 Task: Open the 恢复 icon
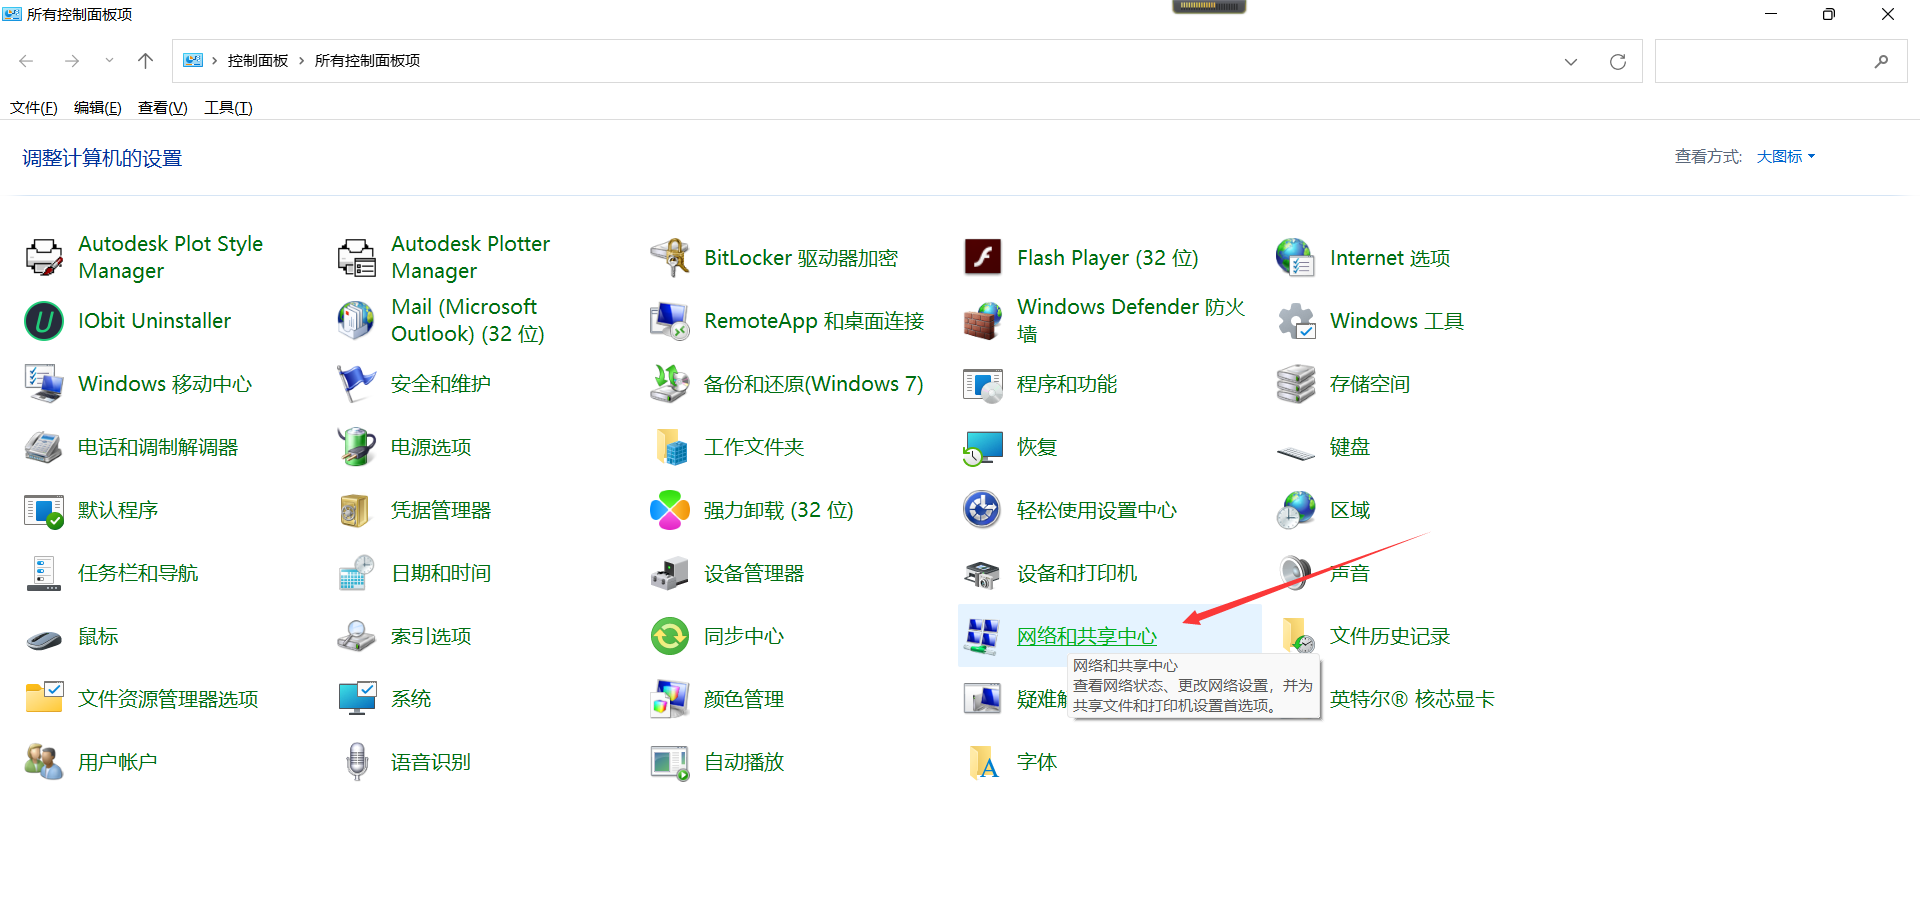(983, 447)
